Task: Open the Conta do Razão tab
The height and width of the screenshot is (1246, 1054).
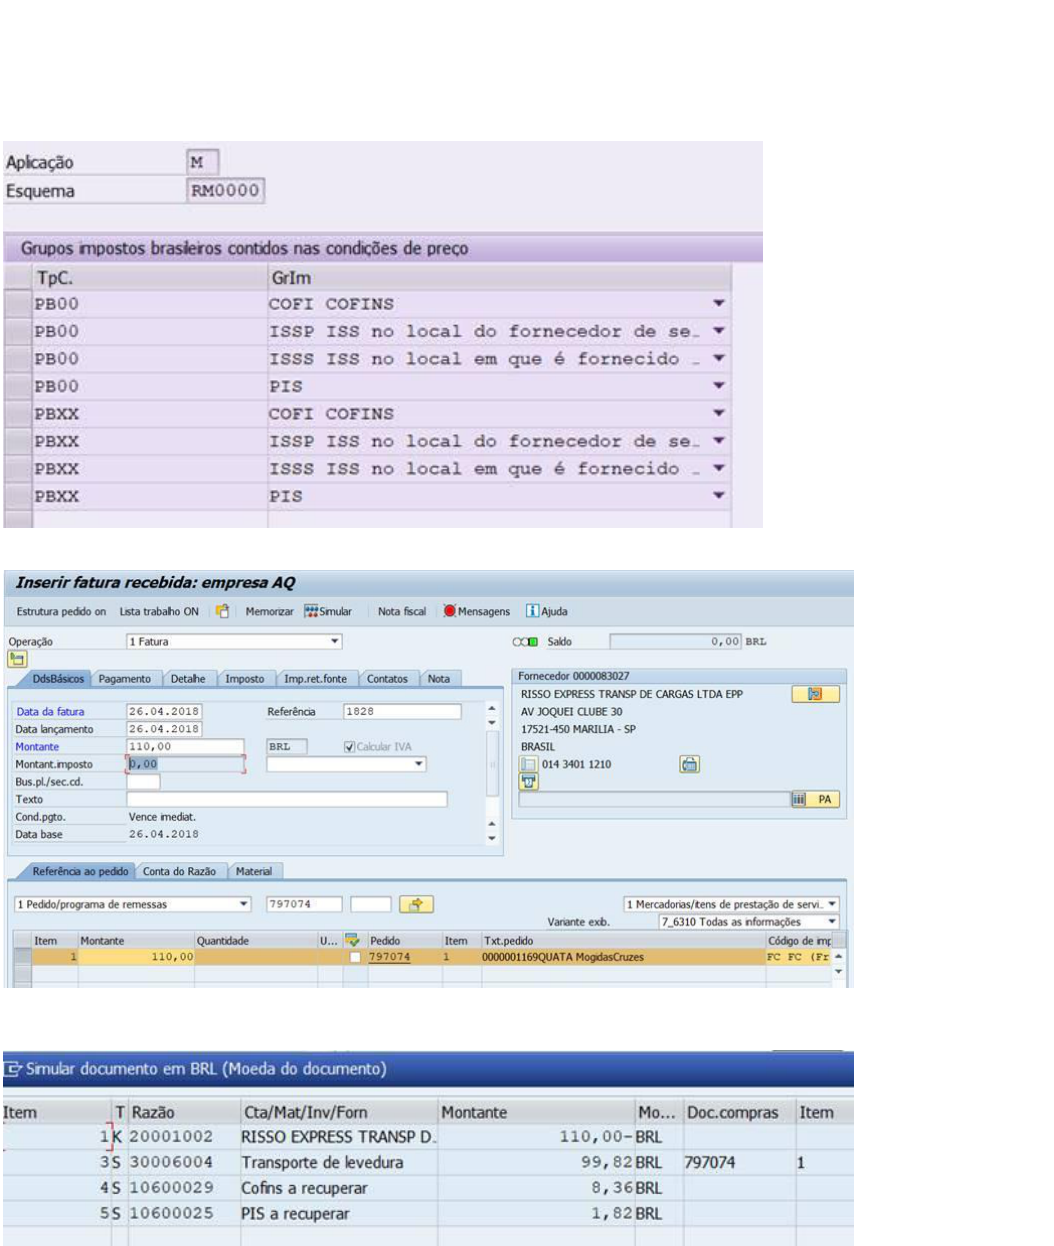Action: 179,872
